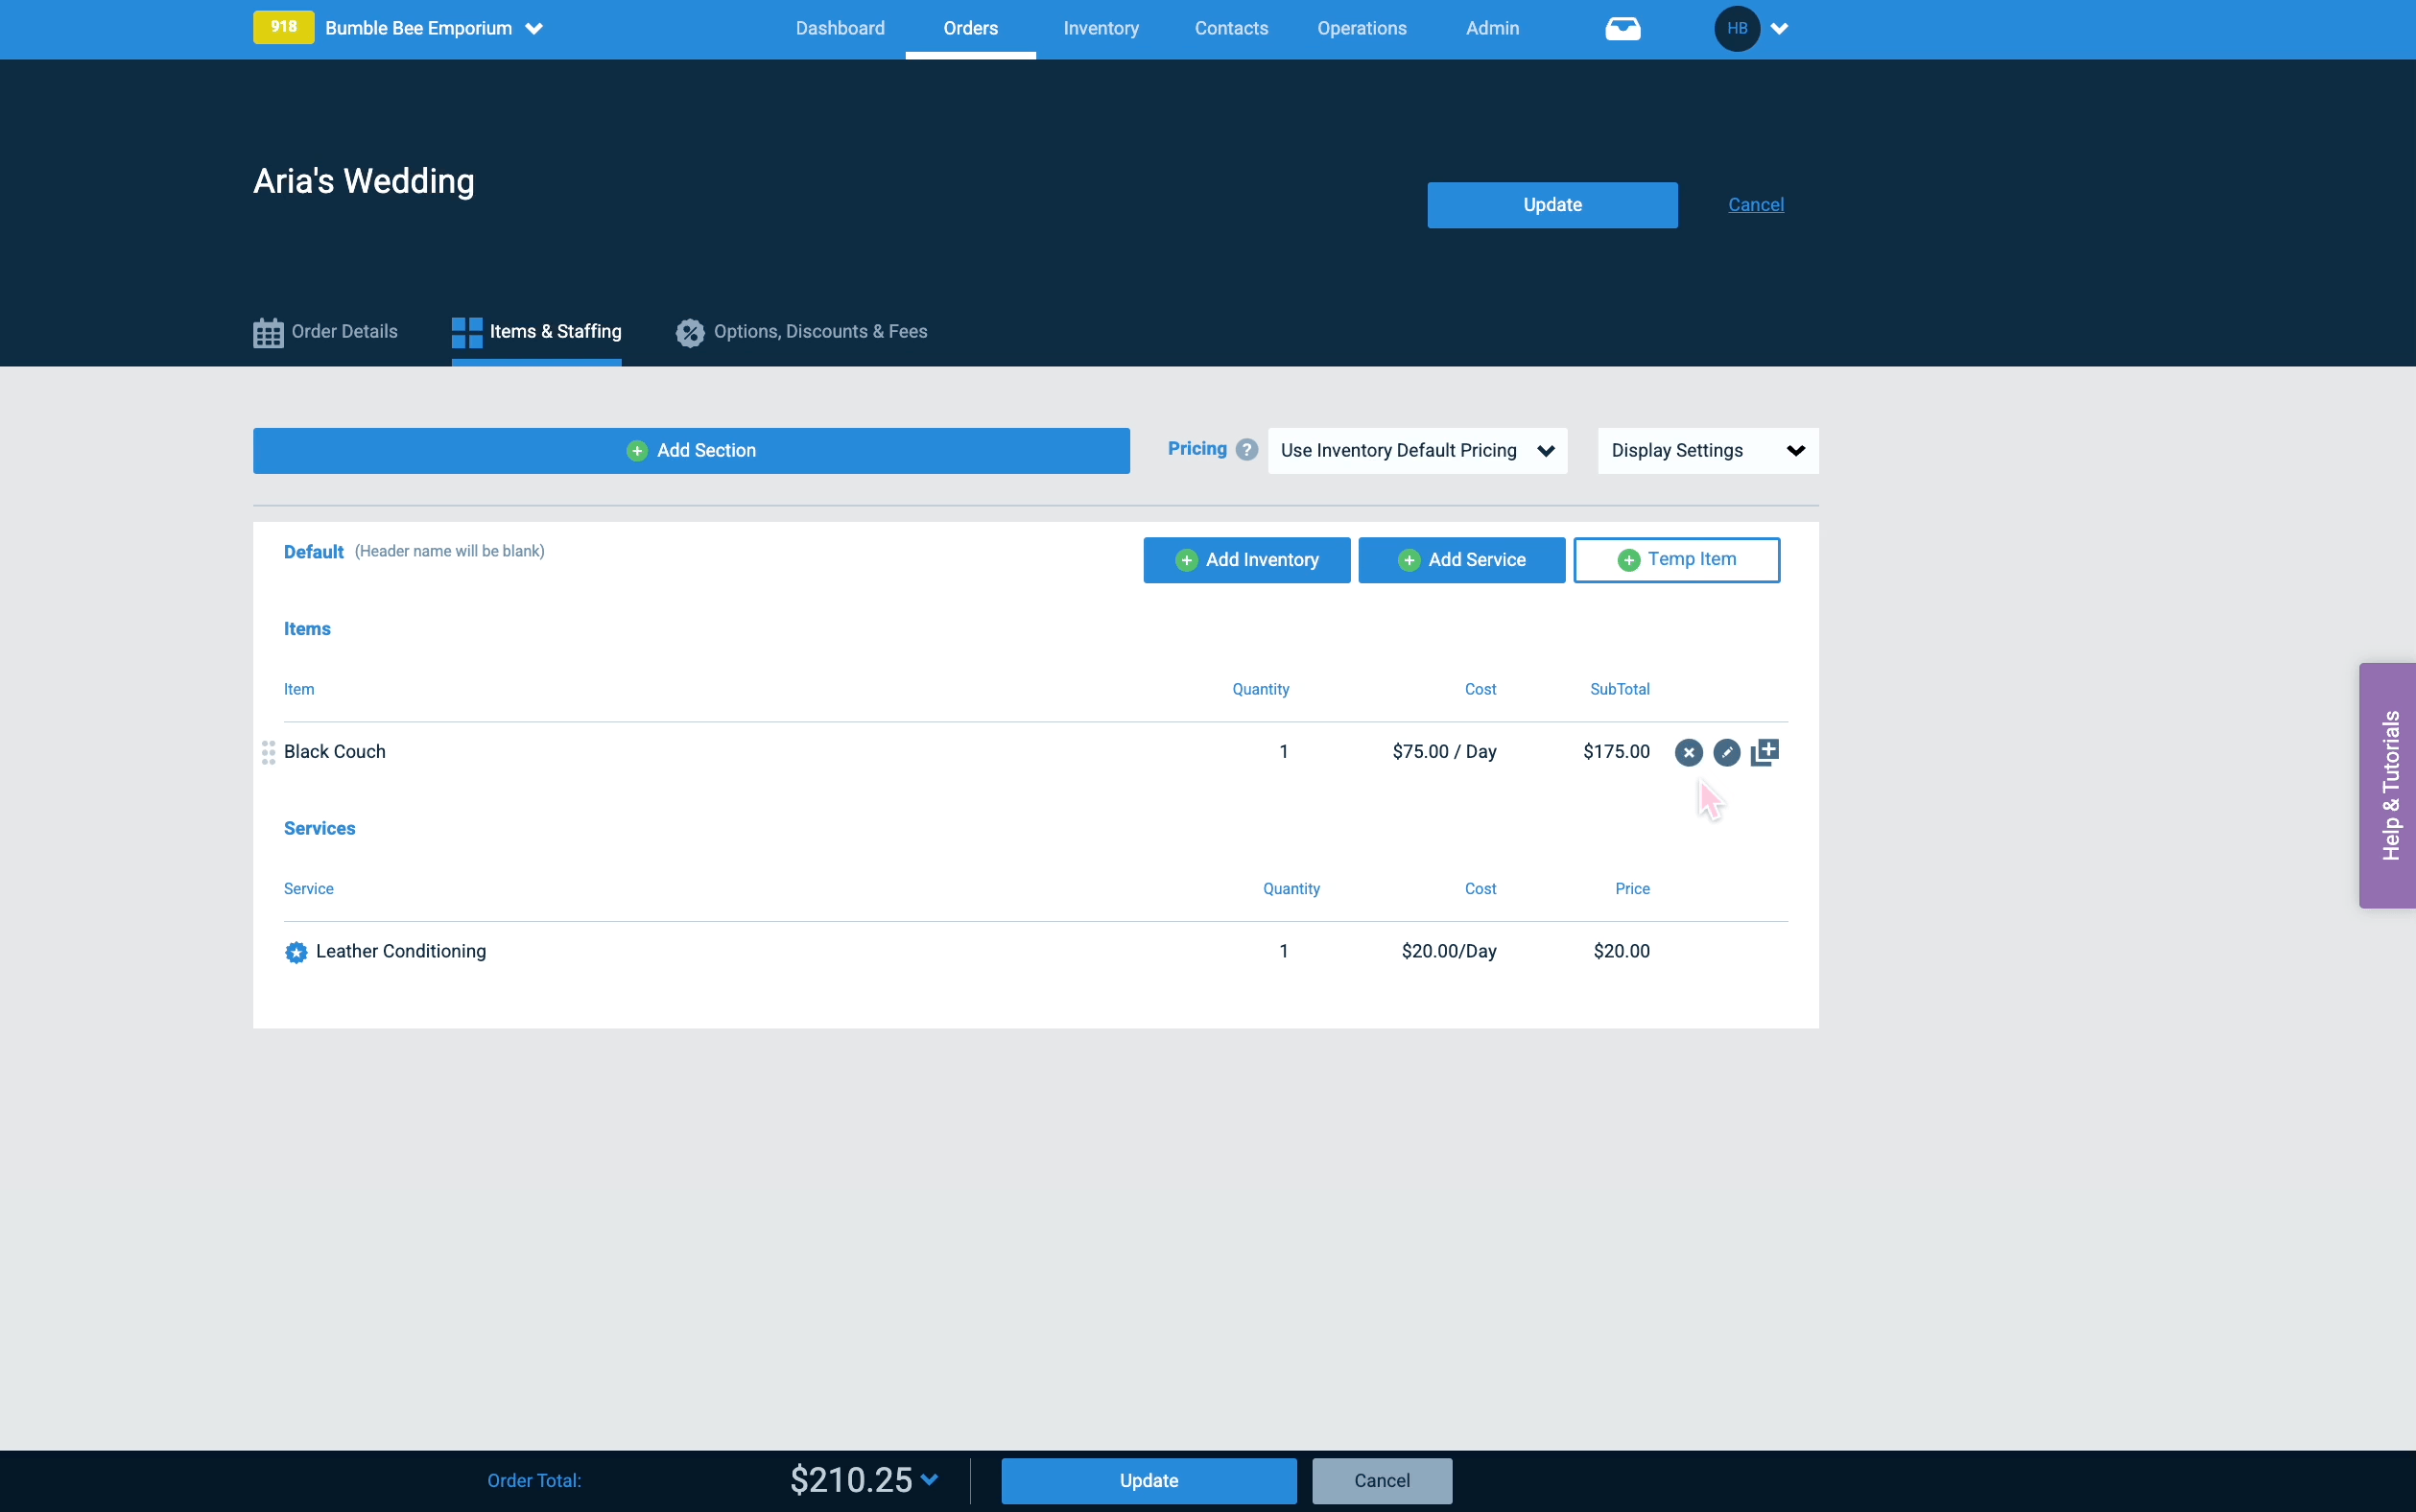Image resolution: width=2416 pixels, height=1512 pixels.
Task: Click the Items & Staffing grid icon
Action: tap(467, 332)
